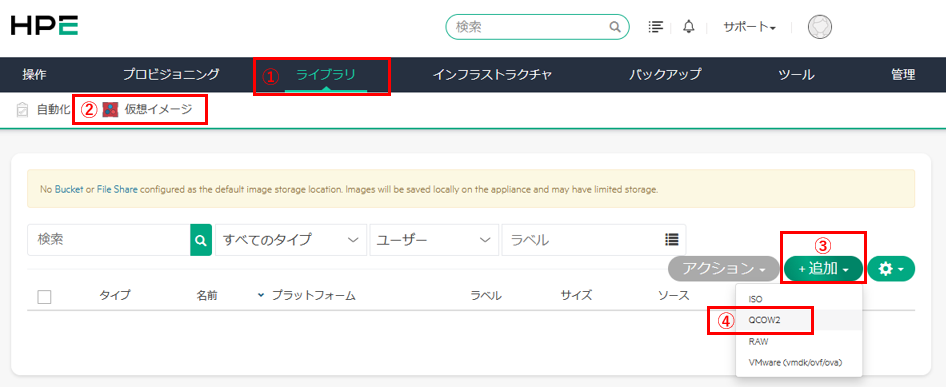Open the バックアップ menu

665,75
